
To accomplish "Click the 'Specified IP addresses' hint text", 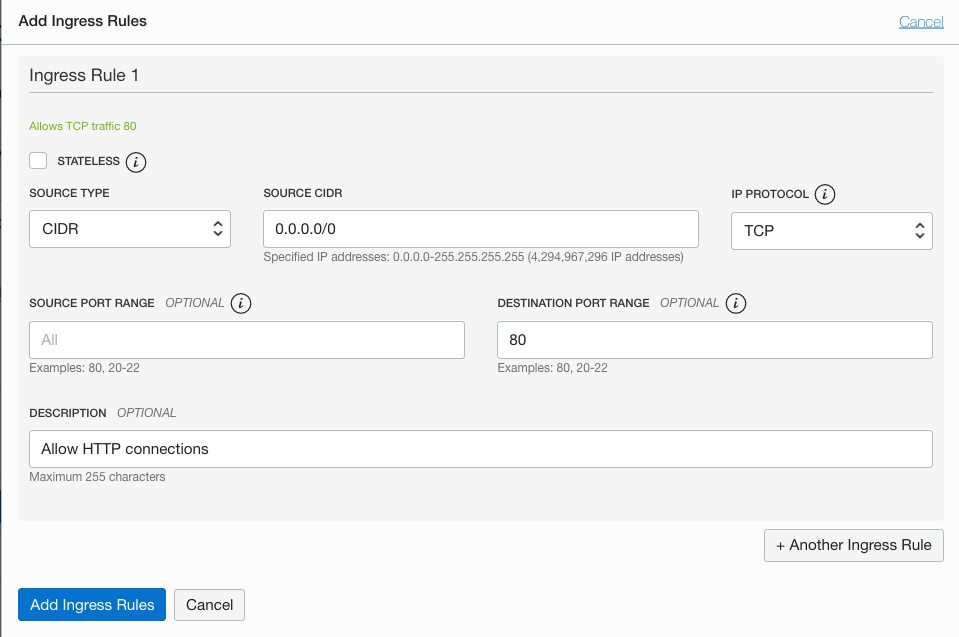I will coord(473,257).
